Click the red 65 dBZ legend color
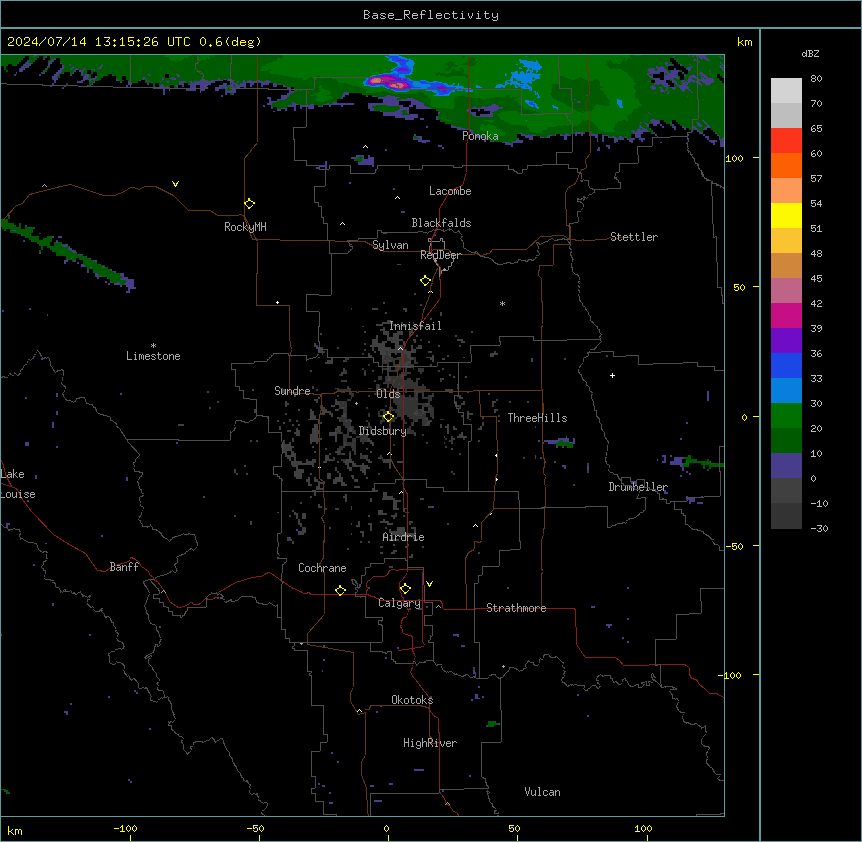The width and height of the screenshot is (862, 842). 786,141
